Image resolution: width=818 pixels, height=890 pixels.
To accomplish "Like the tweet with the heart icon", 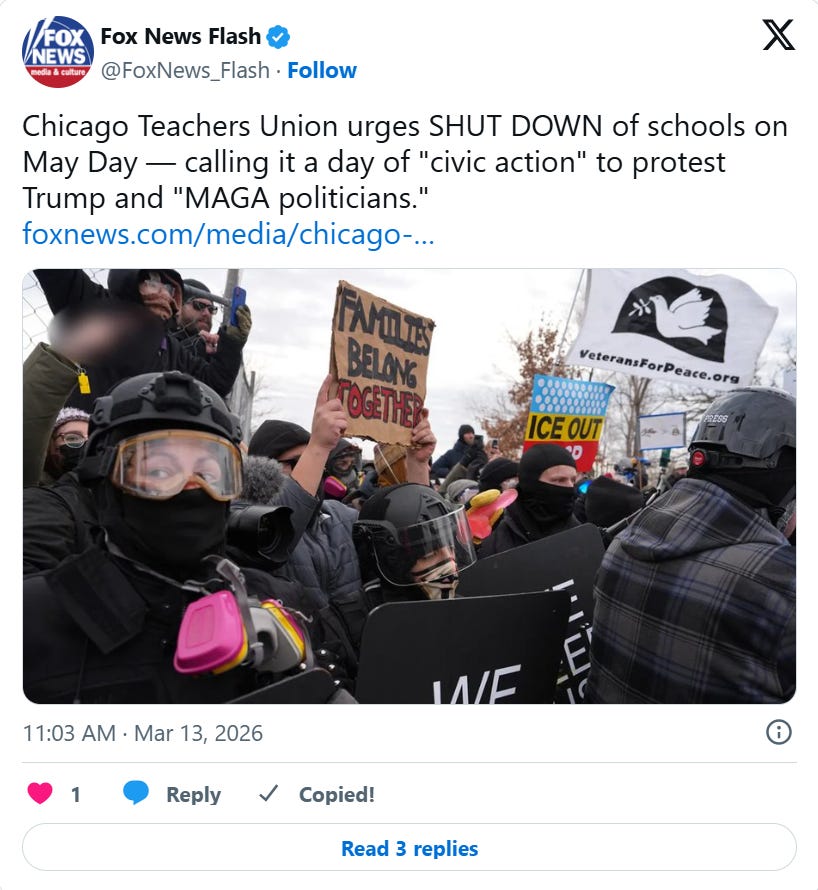I will click(x=40, y=793).
